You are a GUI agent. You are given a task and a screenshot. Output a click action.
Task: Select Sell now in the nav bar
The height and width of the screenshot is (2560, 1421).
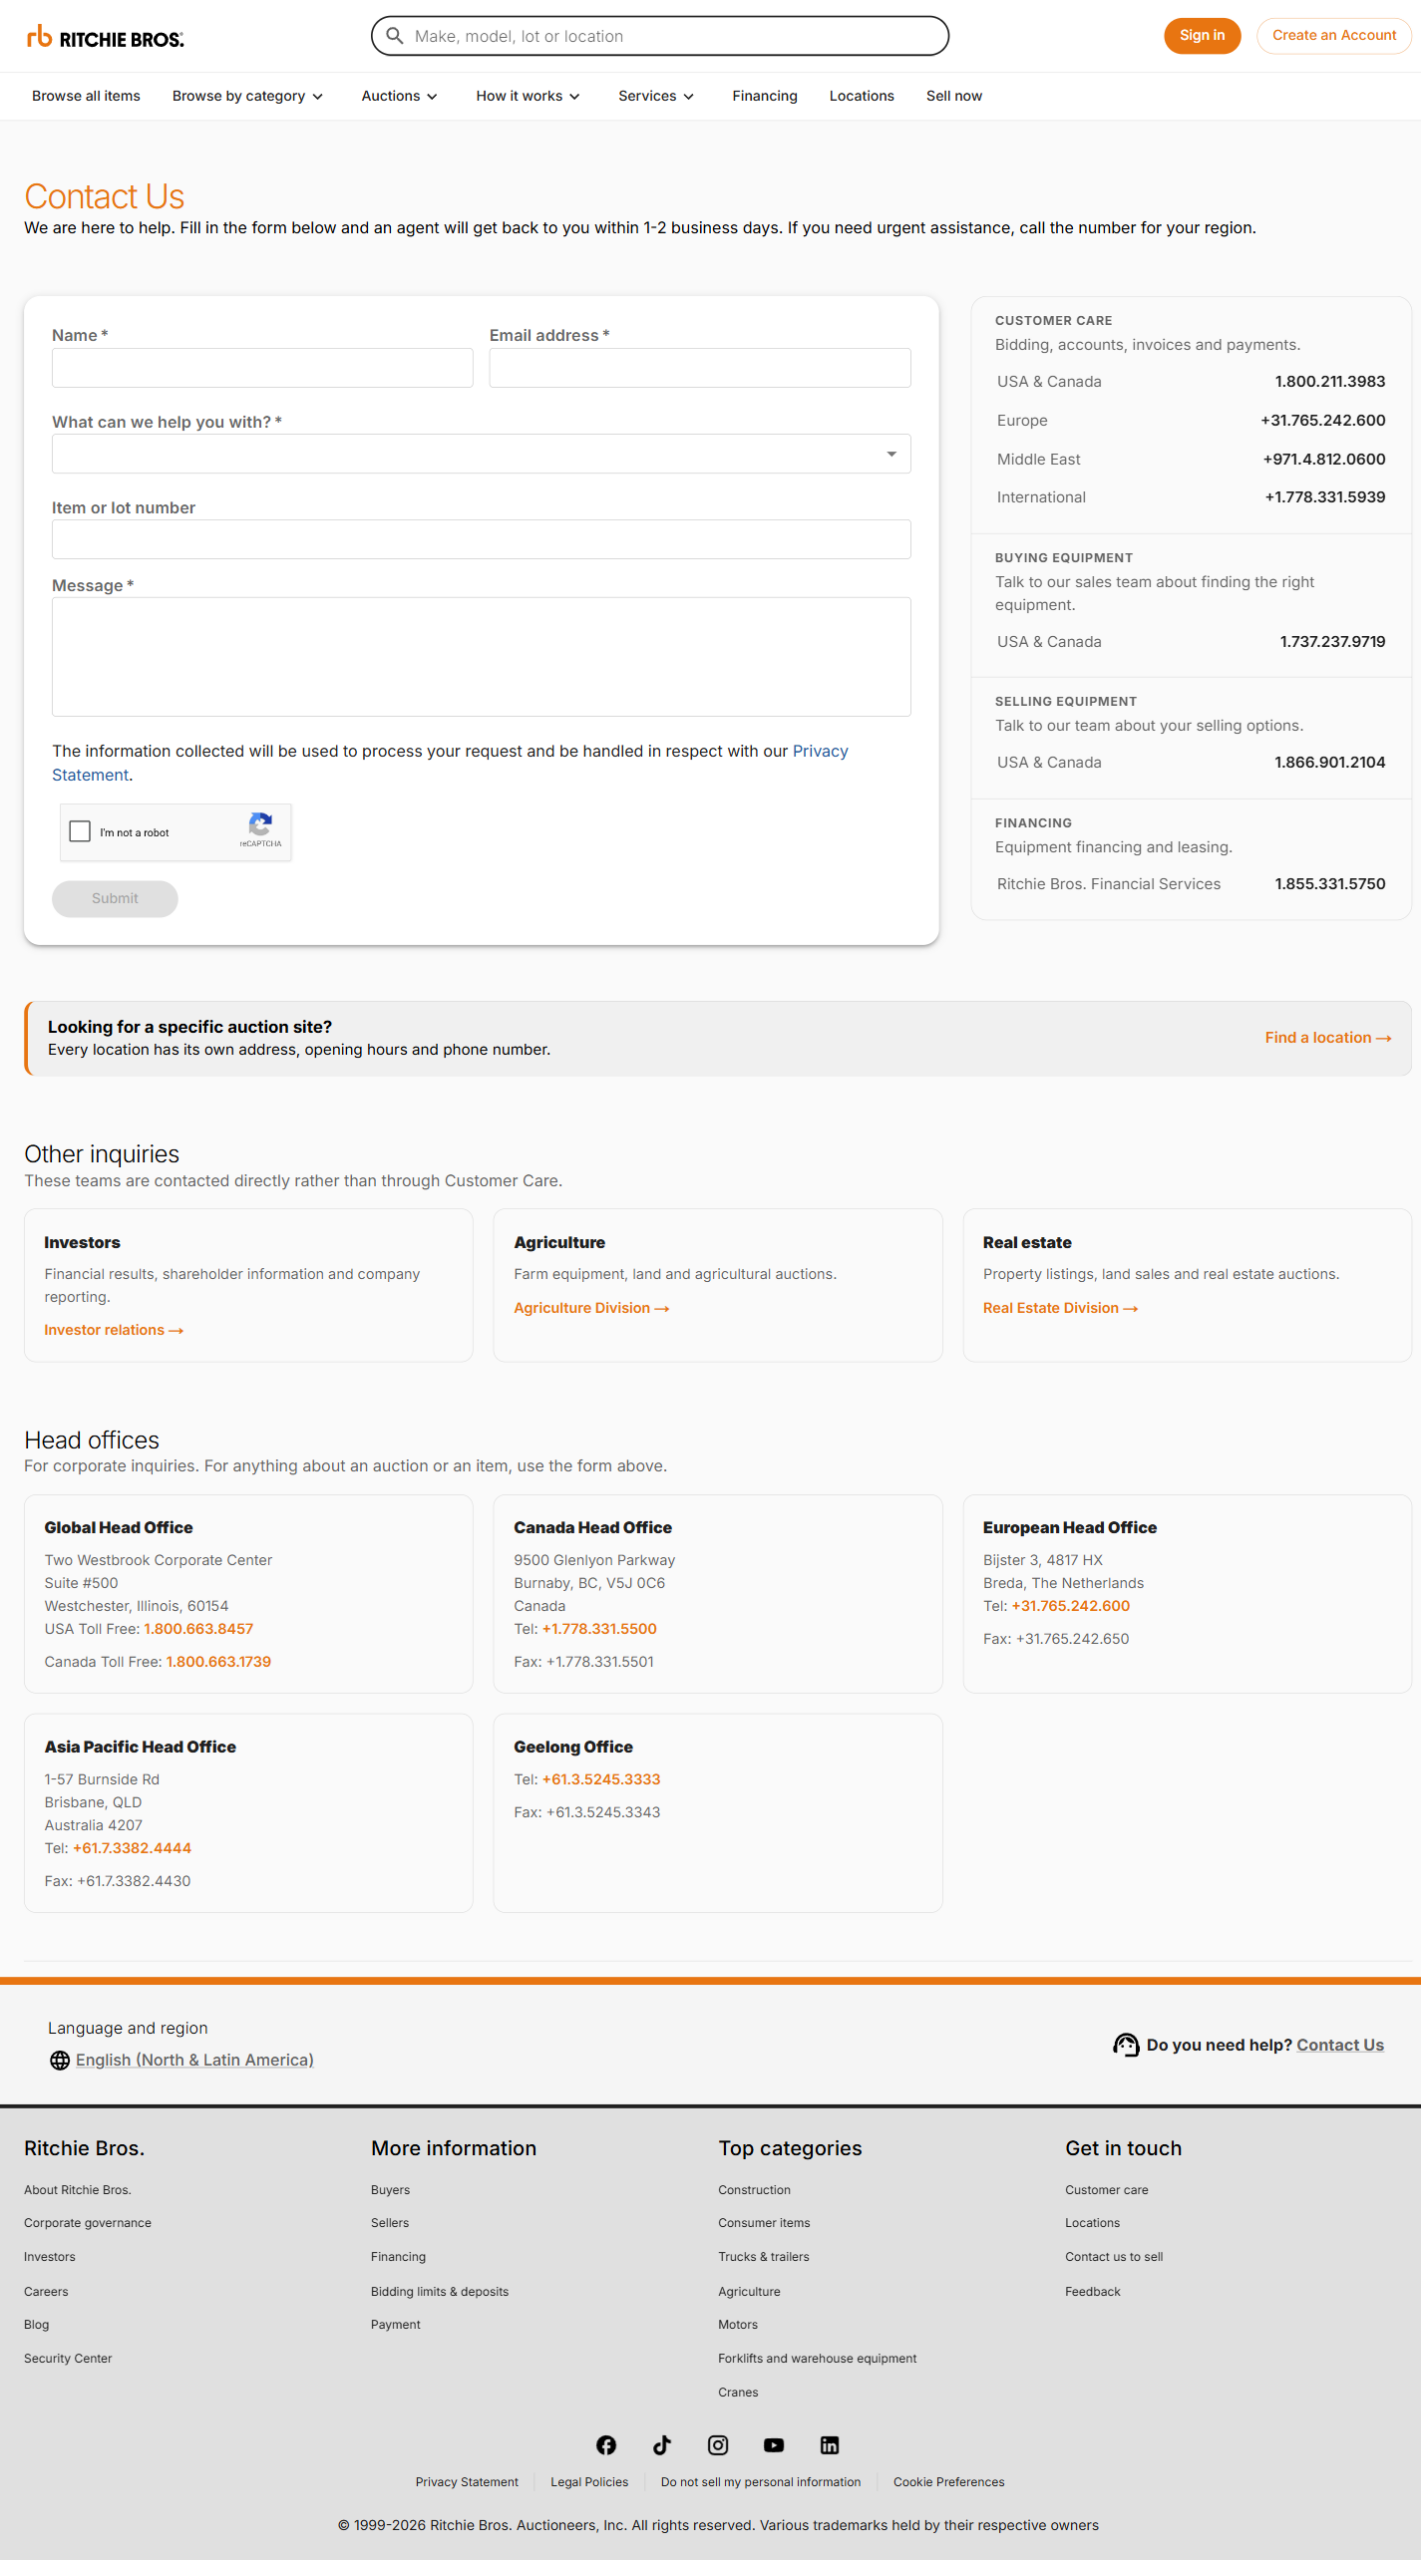click(954, 96)
